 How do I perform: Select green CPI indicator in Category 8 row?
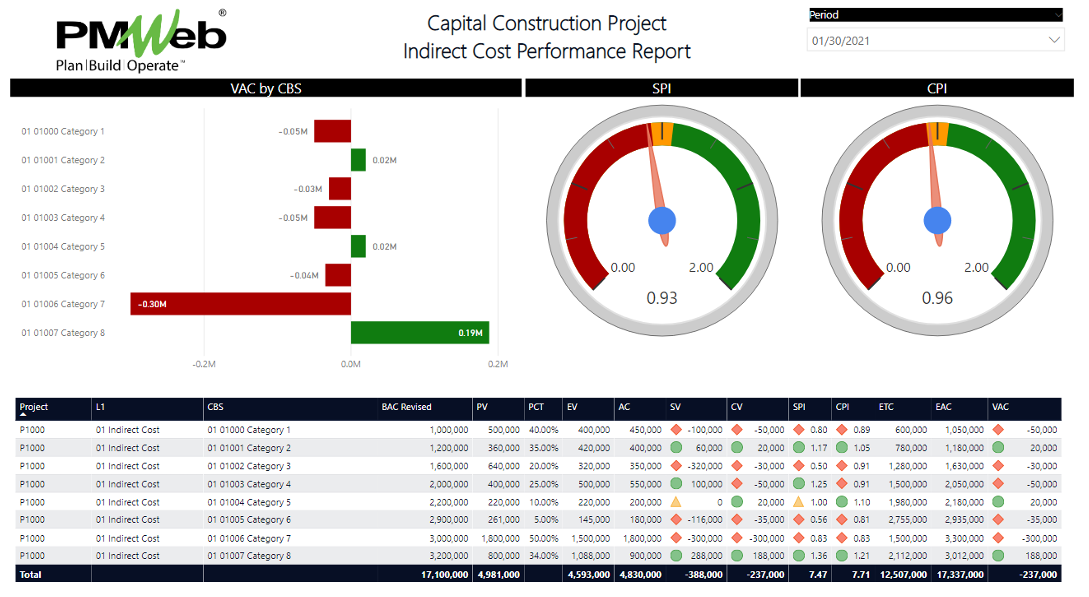842,556
